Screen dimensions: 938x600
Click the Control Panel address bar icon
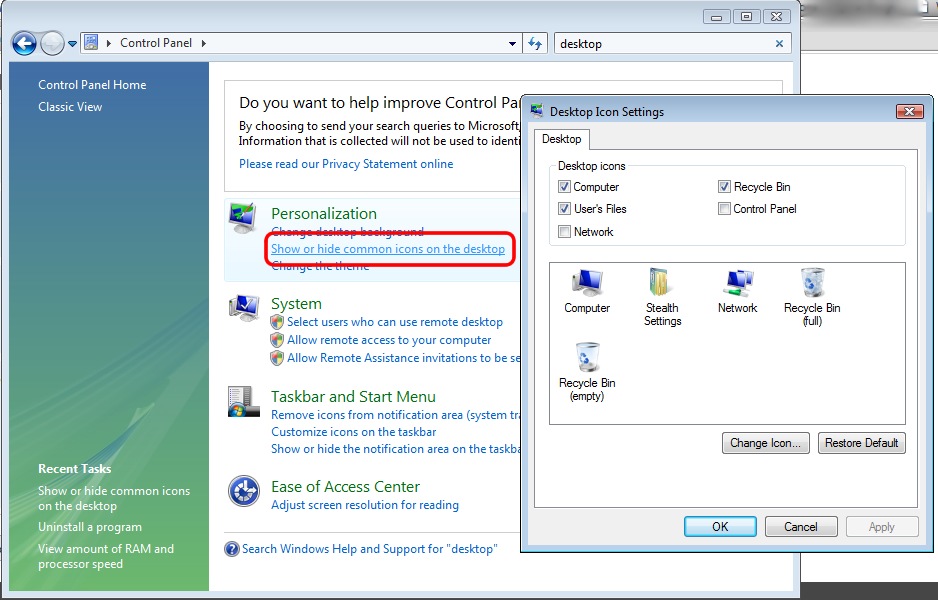91,42
